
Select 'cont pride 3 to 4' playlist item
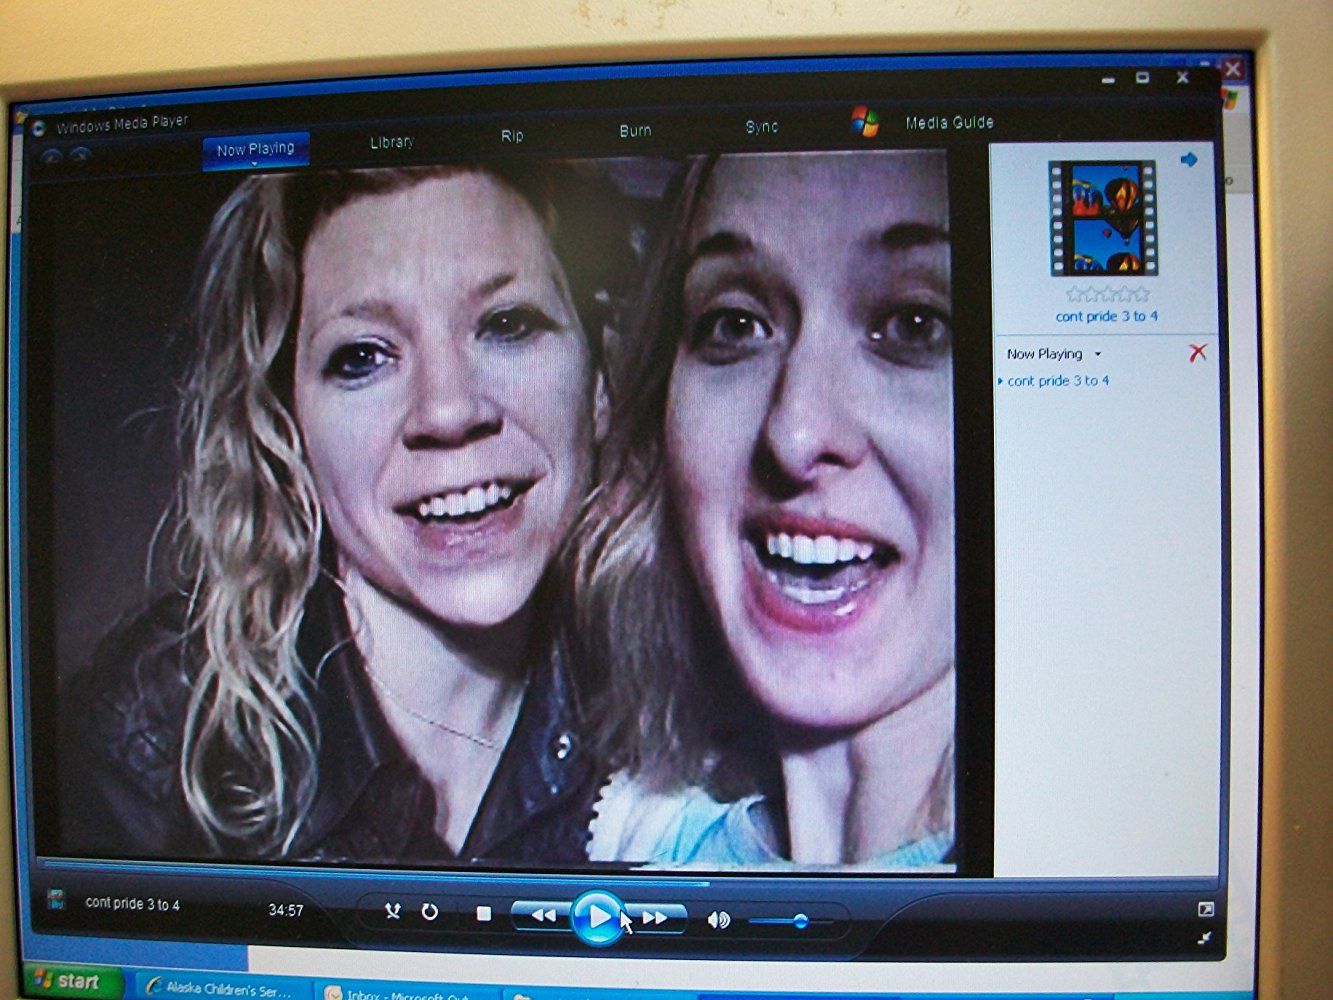click(x=1058, y=381)
